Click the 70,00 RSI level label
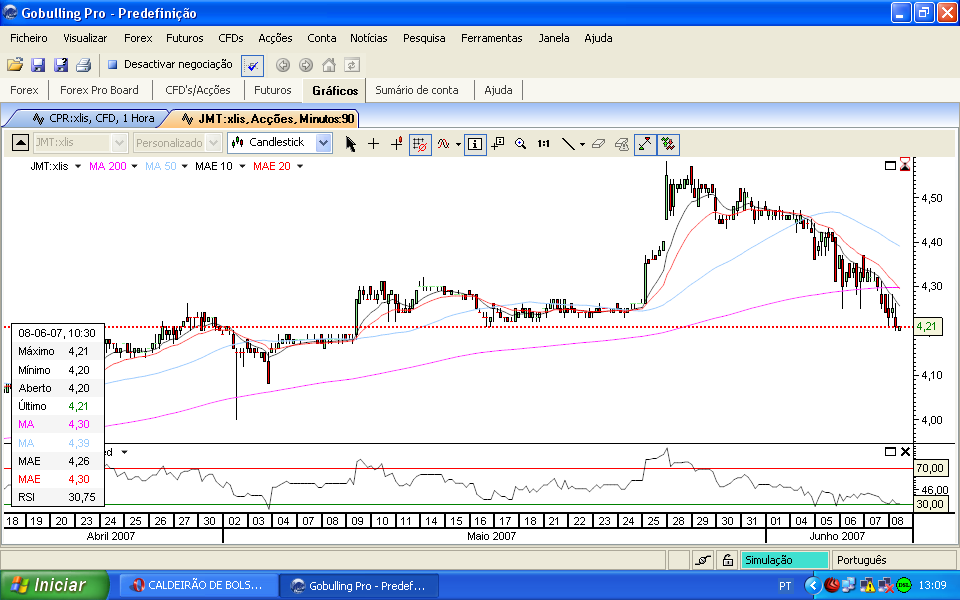The image size is (960, 600). click(x=930, y=468)
